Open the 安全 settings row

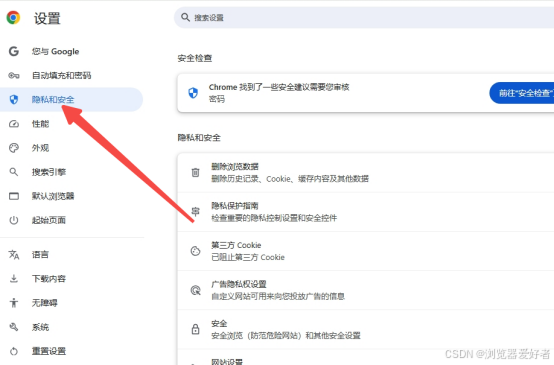366,330
